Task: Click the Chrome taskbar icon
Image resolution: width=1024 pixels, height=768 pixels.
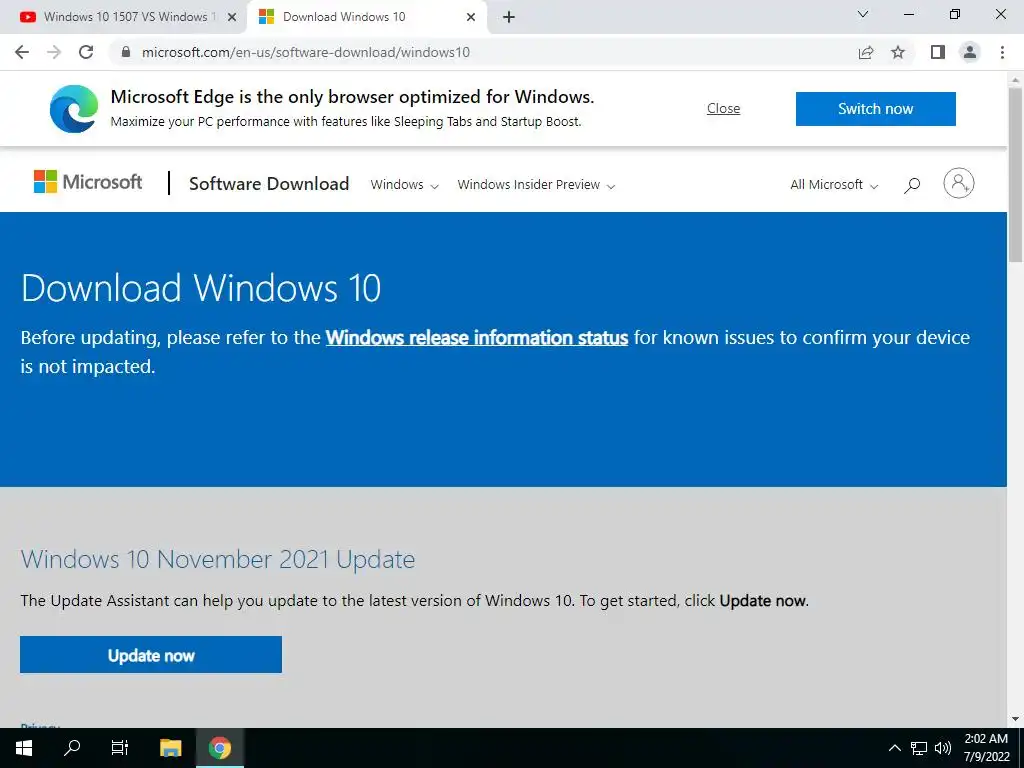Action: [220, 748]
